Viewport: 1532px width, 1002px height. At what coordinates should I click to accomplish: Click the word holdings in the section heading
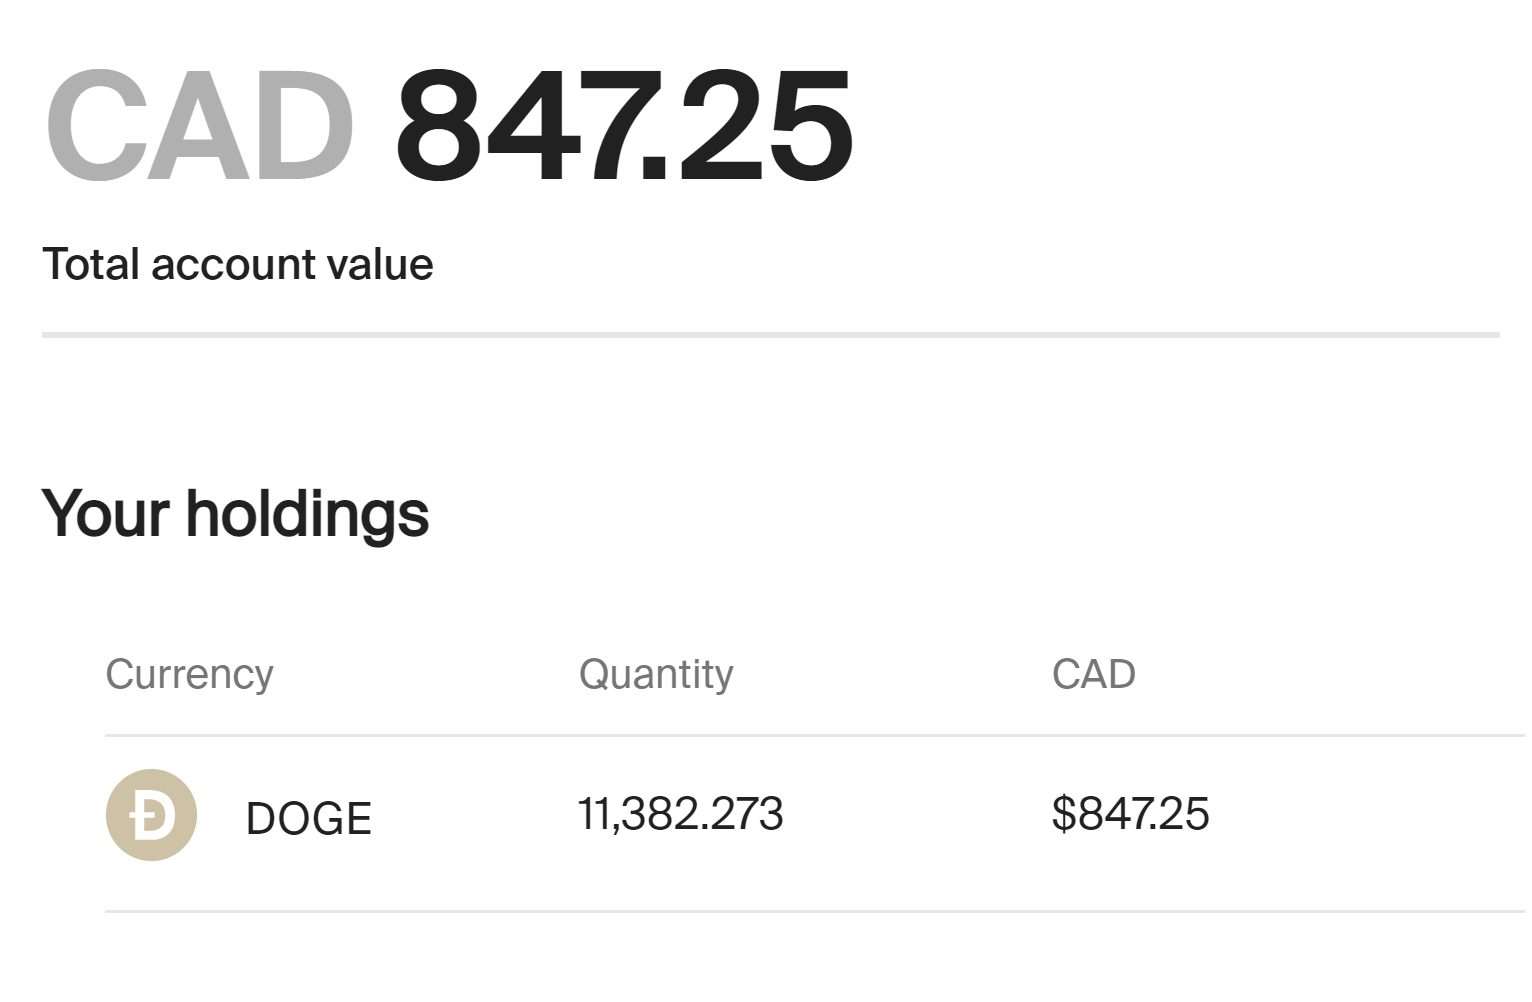[307, 514]
